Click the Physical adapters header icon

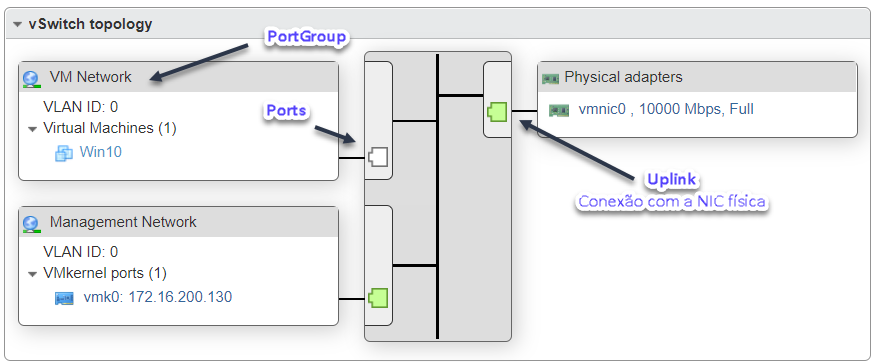click(x=550, y=78)
